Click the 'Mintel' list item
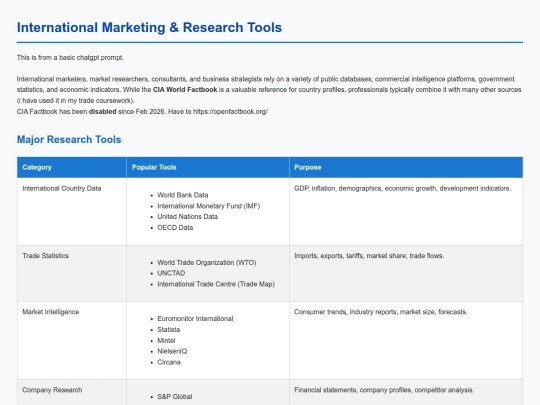The width and height of the screenshot is (540, 405). point(166,341)
